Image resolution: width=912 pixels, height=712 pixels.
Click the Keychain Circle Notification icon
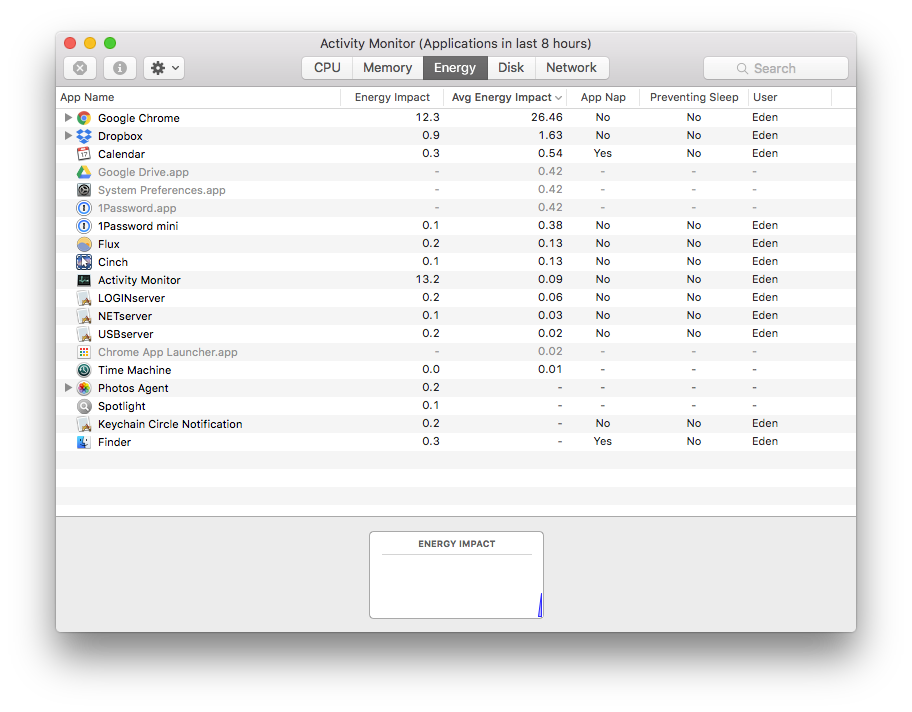pos(84,424)
